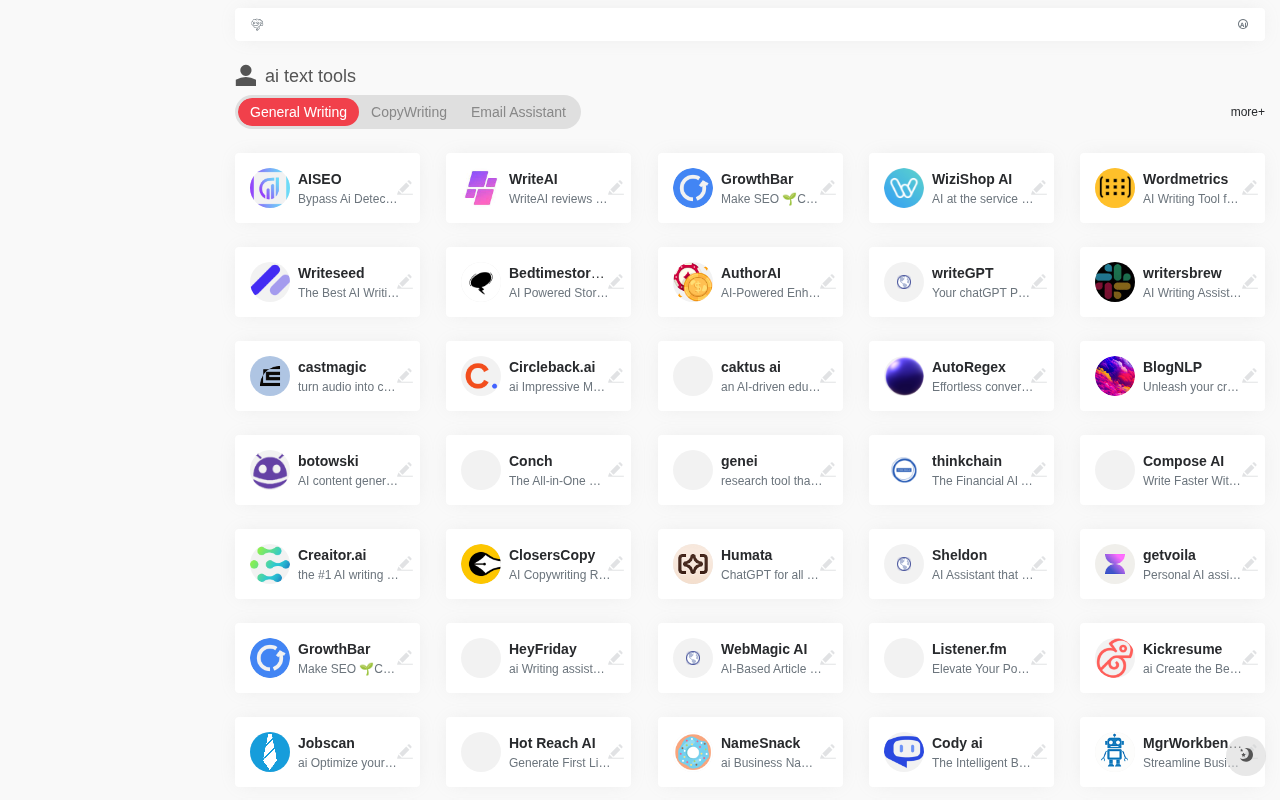The height and width of the screenshot is (800, 1280).
Task: Click the writersbrew logo icon
Action: [1115, 282]
